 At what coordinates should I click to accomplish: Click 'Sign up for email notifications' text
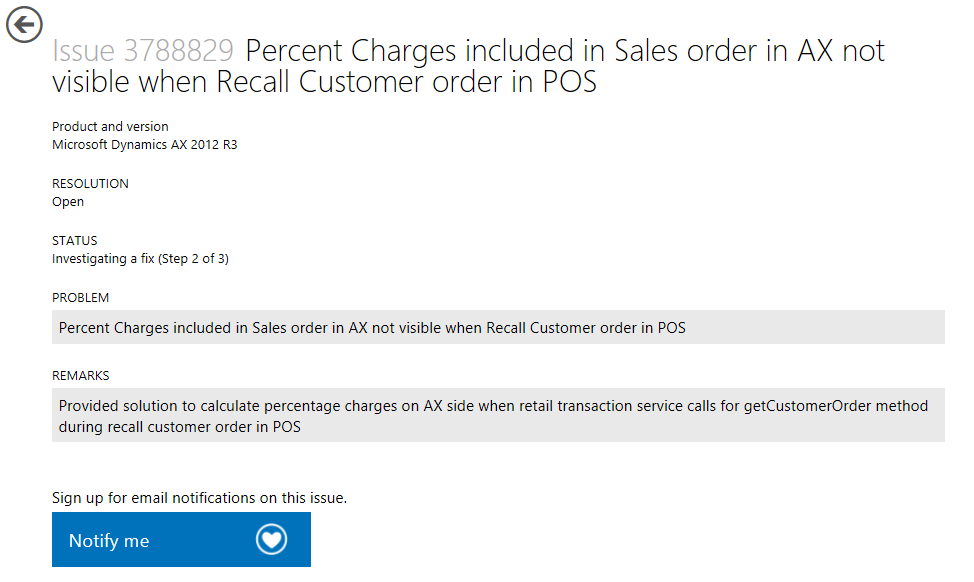[199, 498]
